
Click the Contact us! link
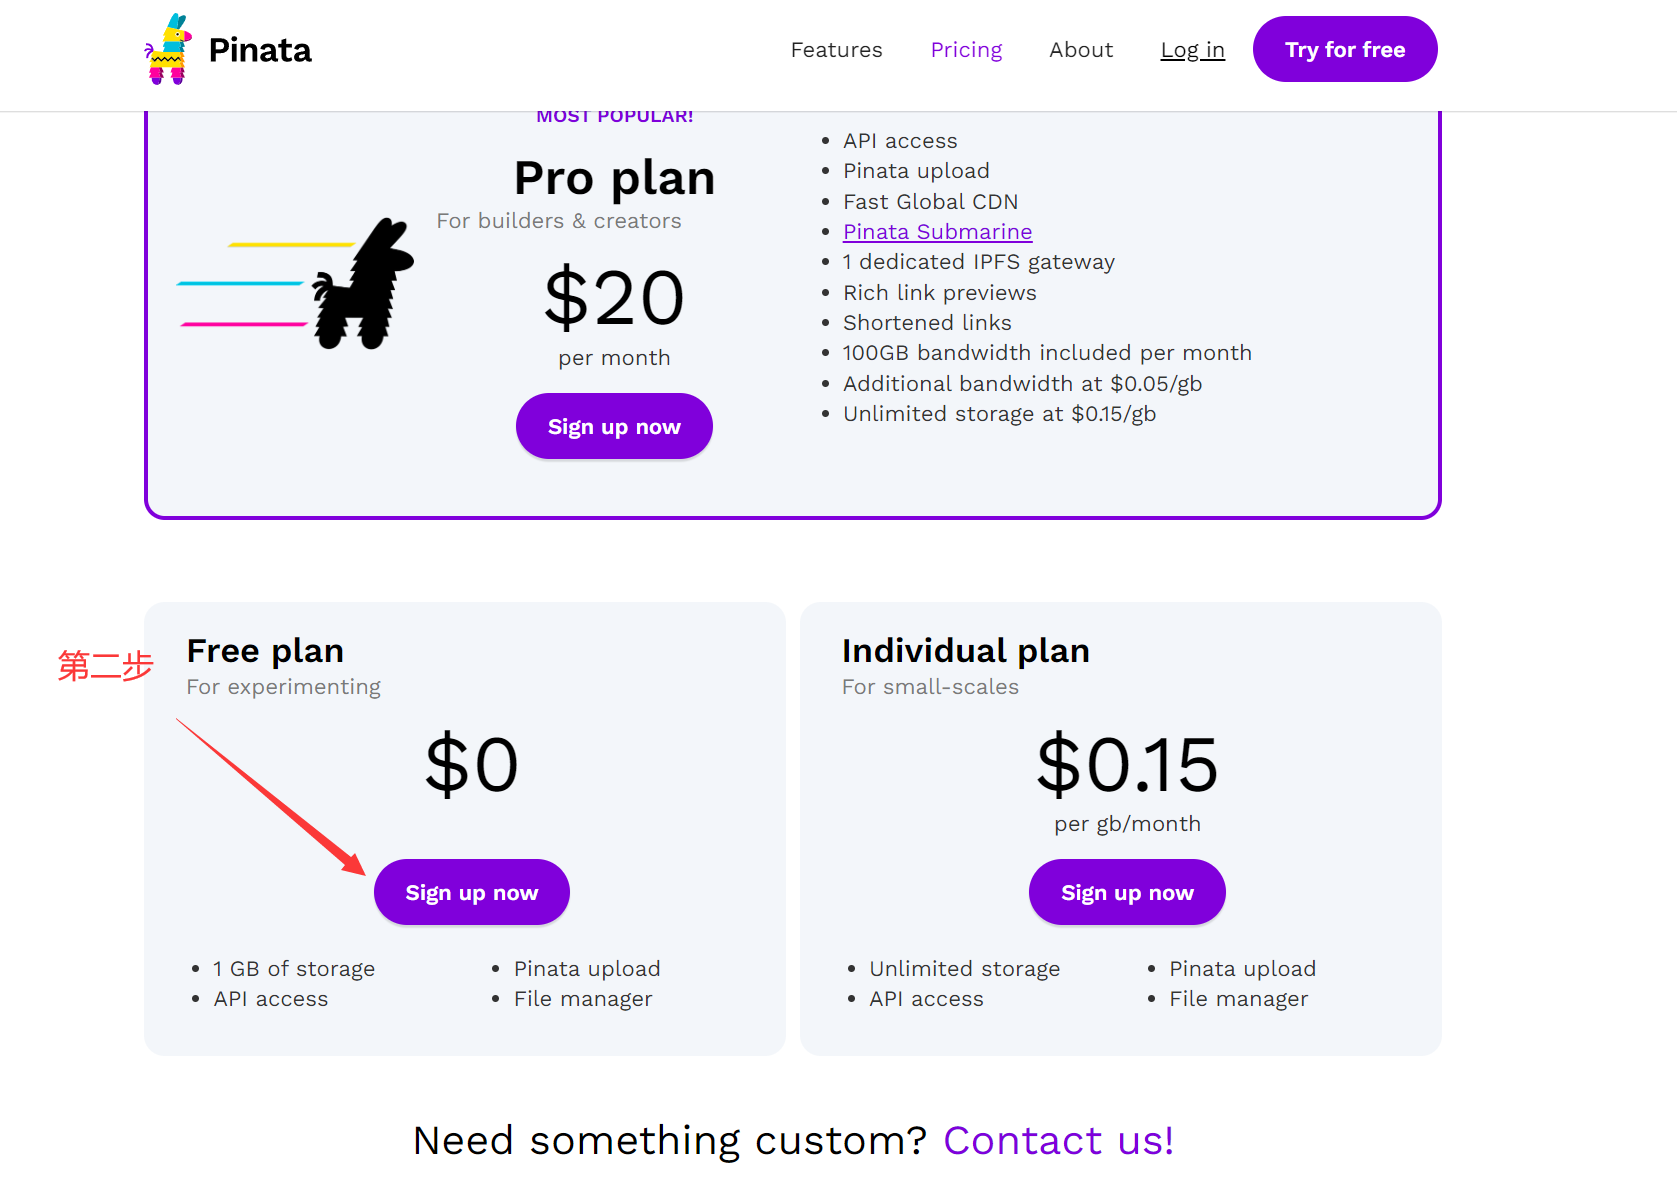coord(1058,1140)
